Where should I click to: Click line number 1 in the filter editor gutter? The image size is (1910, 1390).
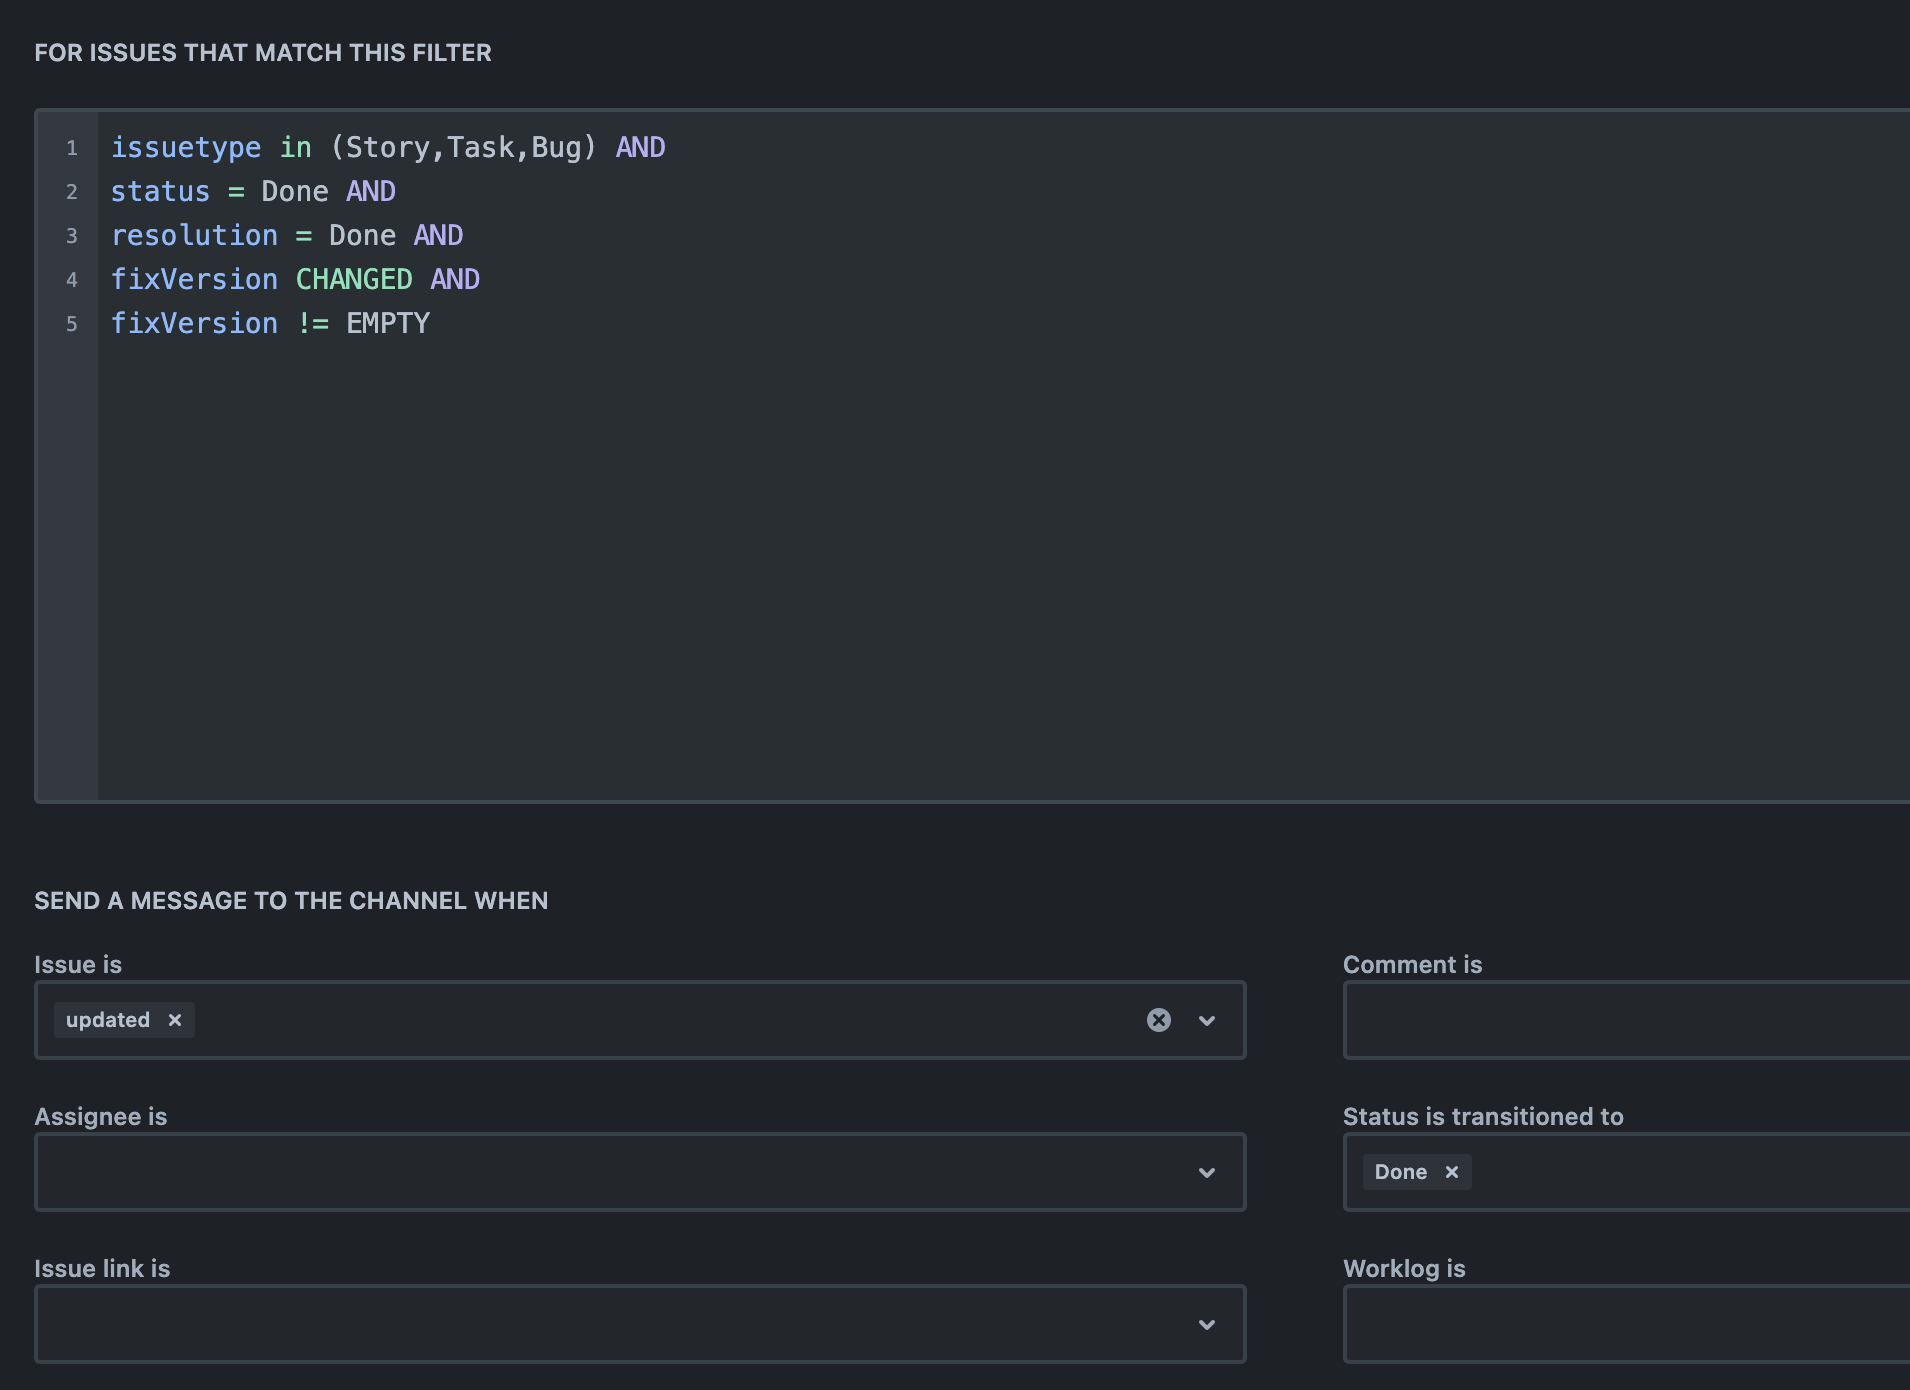(x=72, y=148)
